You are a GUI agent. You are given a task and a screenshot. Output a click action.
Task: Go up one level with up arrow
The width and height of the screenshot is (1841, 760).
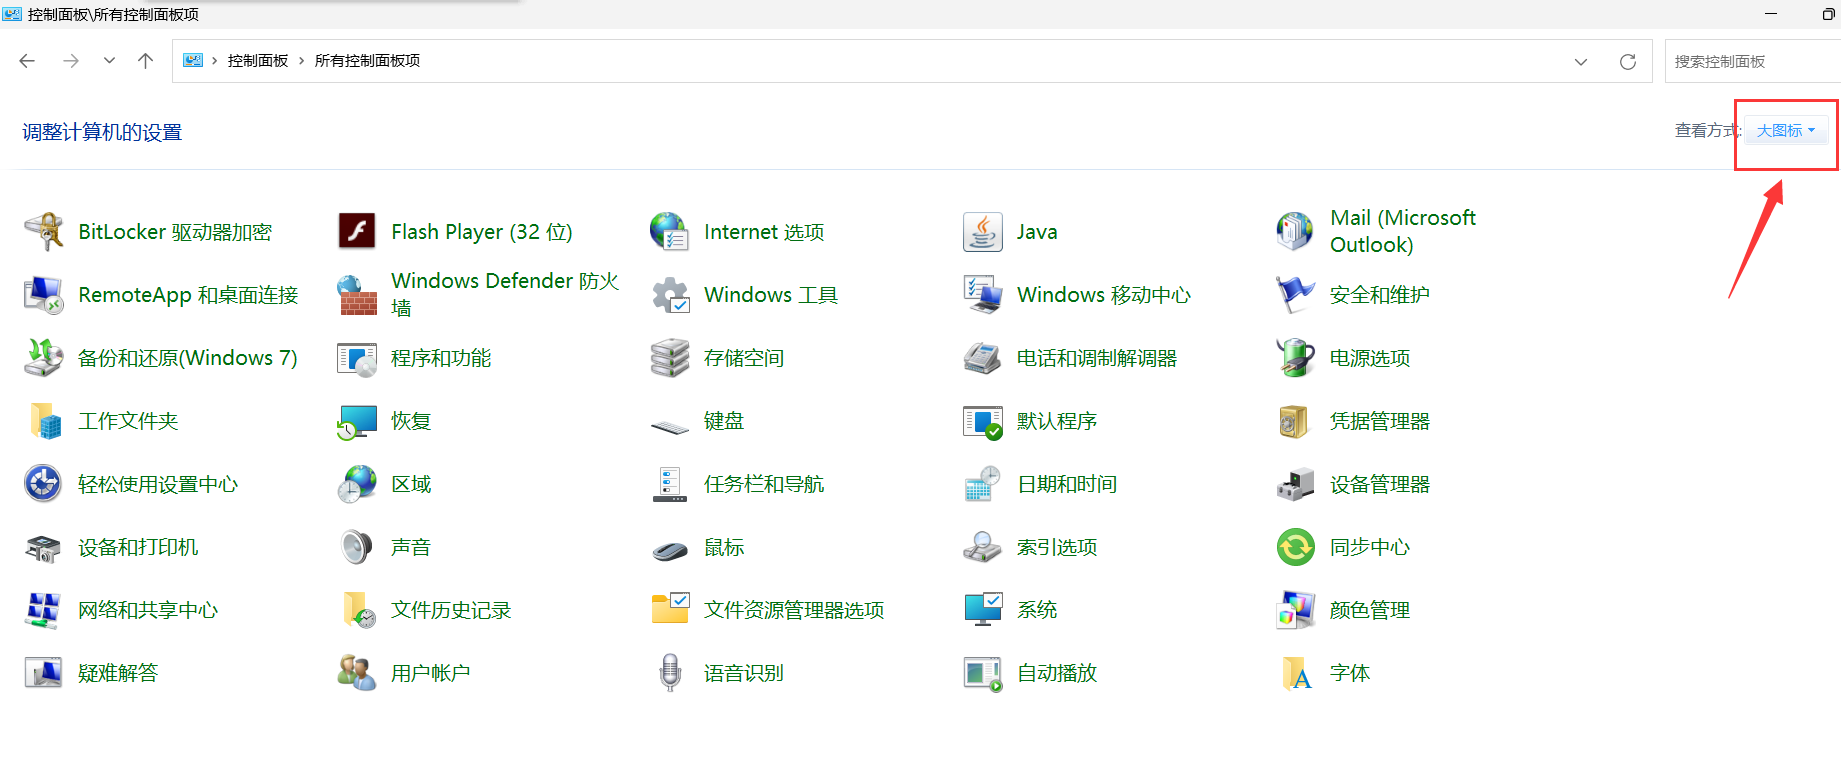pos(145,61)
